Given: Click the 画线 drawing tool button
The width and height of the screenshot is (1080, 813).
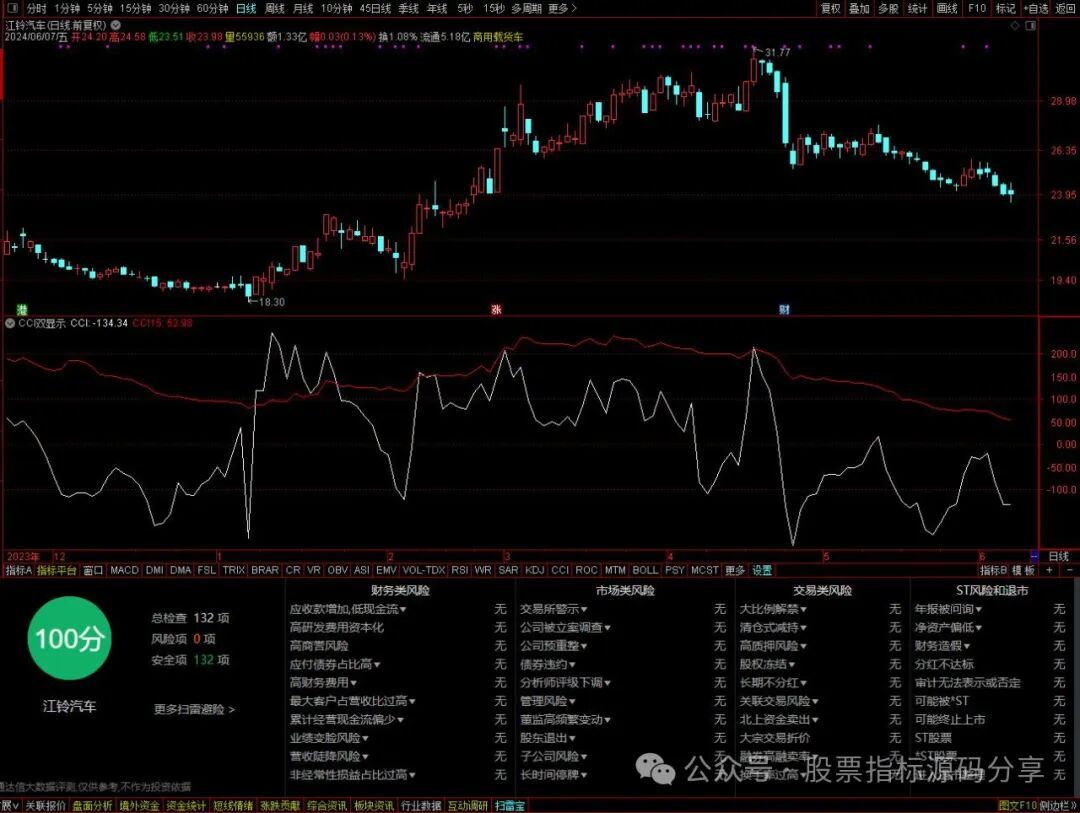Looking at the screenshot, I should click(947, 8).
